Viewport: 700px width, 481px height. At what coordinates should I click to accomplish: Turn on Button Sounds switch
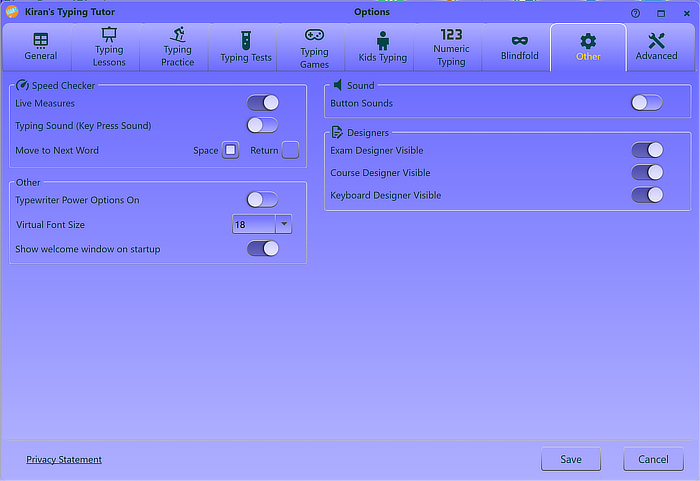point(647,103)
